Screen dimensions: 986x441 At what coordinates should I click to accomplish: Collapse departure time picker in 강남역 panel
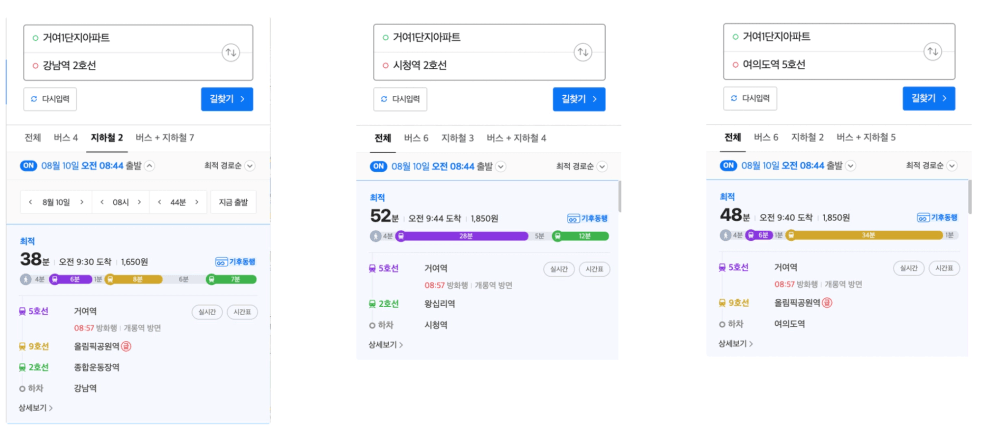[149, 166]
